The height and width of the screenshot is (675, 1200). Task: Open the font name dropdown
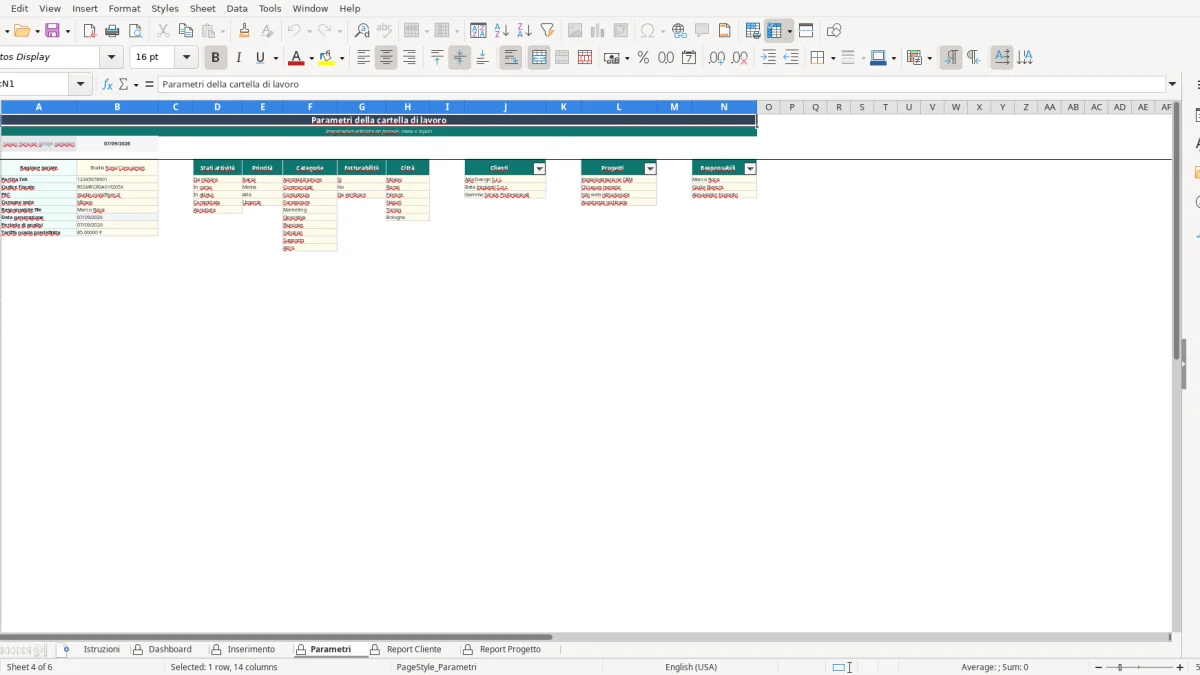coord(112,58)
